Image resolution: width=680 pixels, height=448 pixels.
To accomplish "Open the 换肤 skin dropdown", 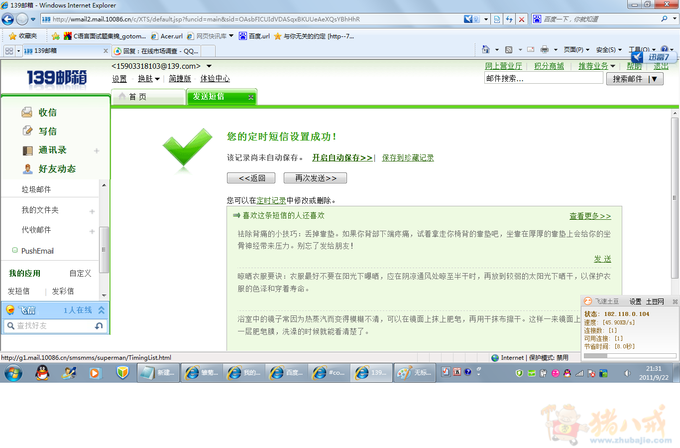I will (149, 78).
